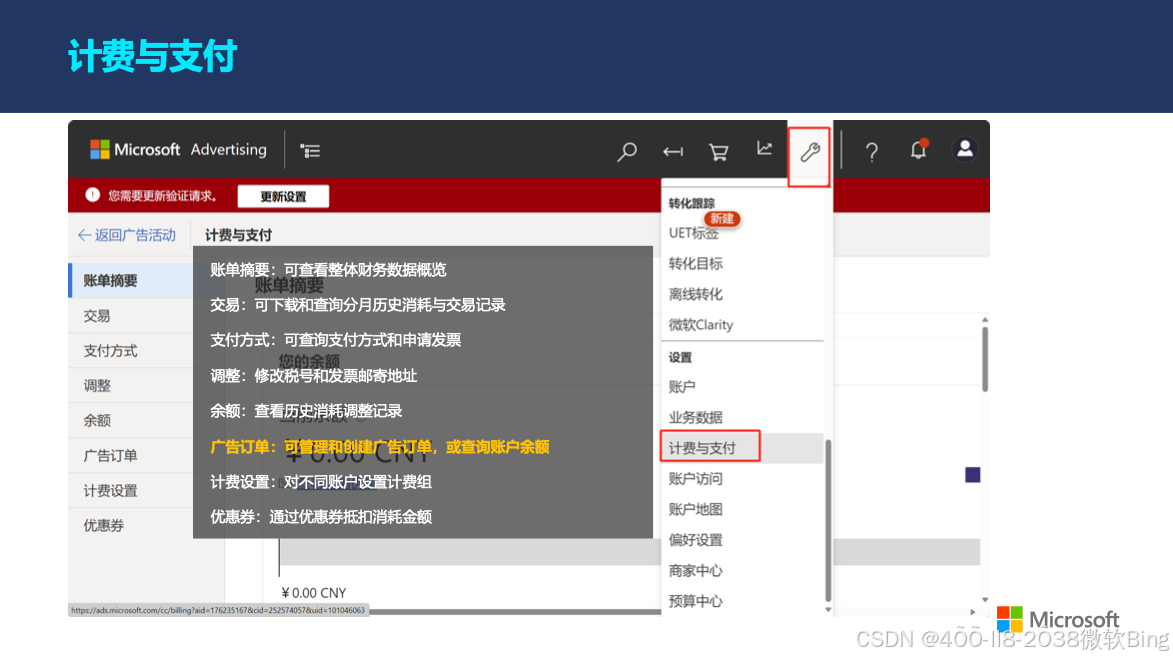Open the wrench tools menu

point(809,153)
